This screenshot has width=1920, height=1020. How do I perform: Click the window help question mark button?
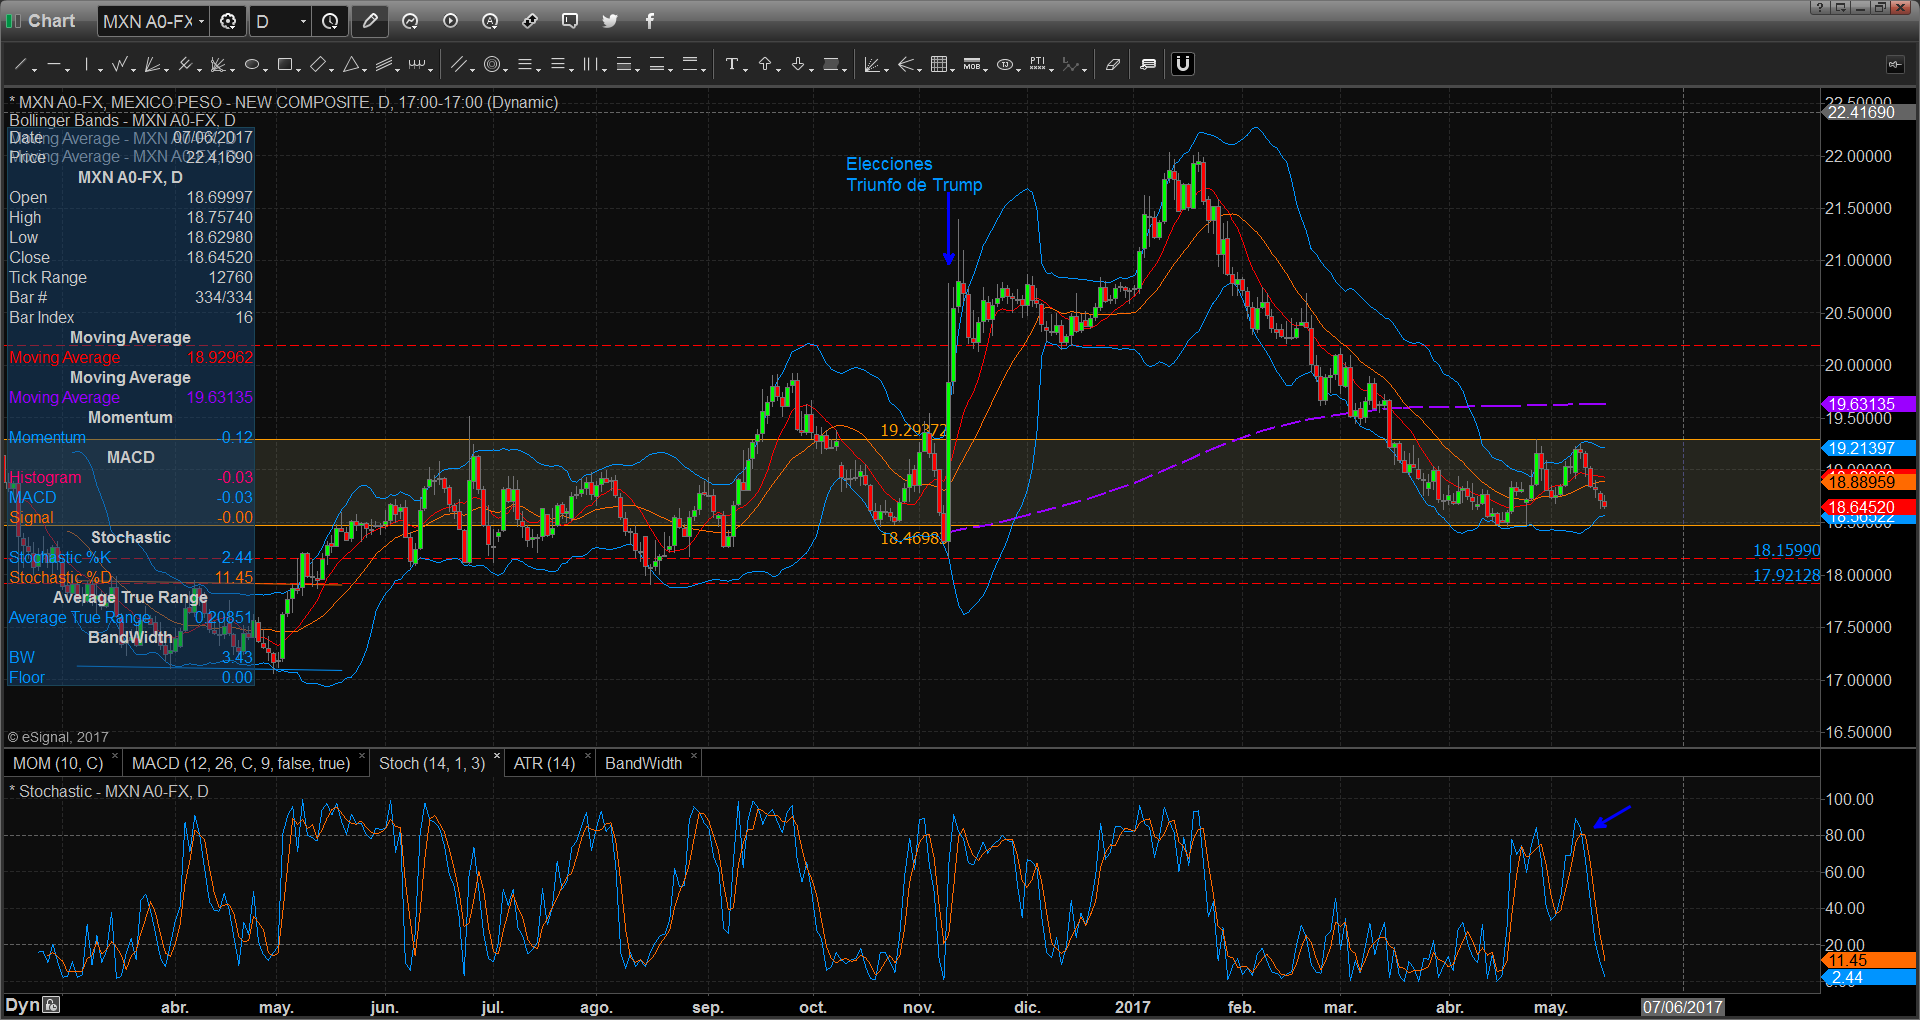tap(1820, 7)
